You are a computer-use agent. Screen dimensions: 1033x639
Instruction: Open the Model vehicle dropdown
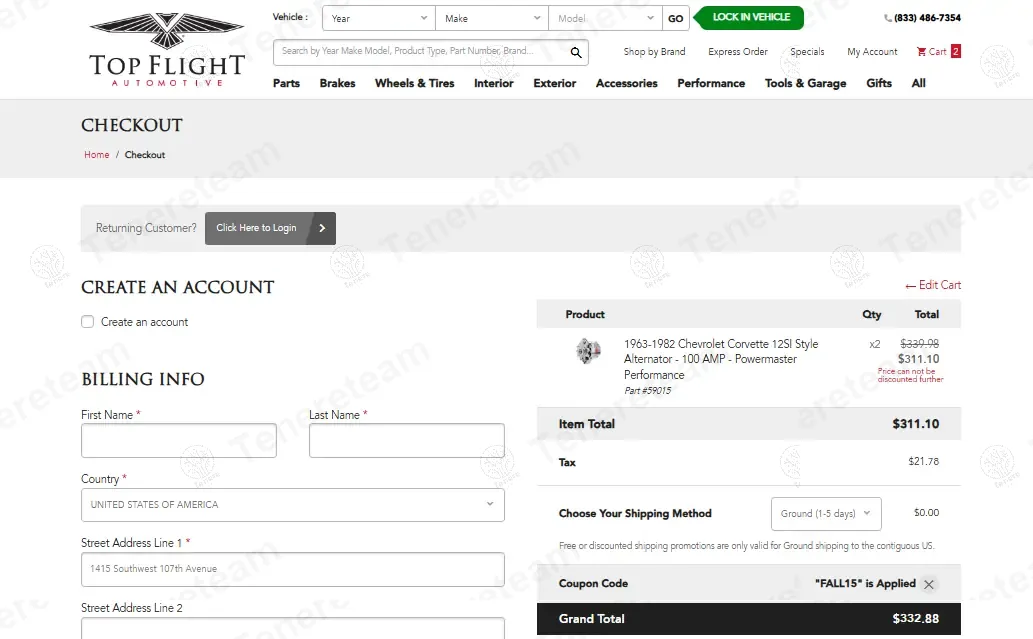click(605, 18)
